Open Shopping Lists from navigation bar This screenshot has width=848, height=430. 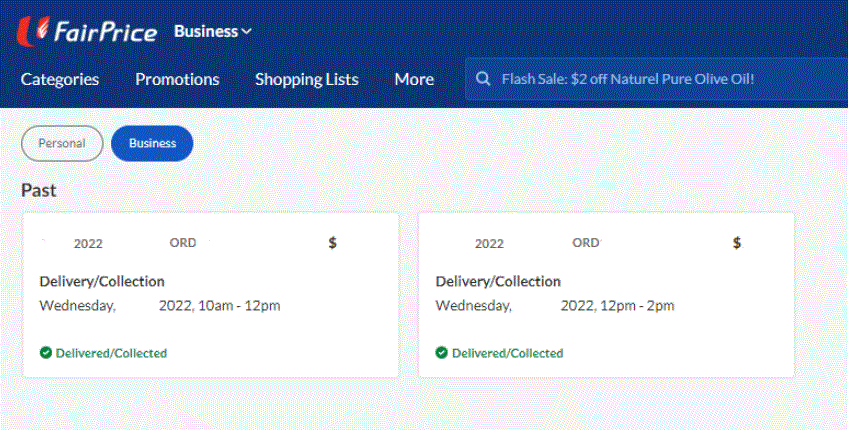tap(306, 79)
